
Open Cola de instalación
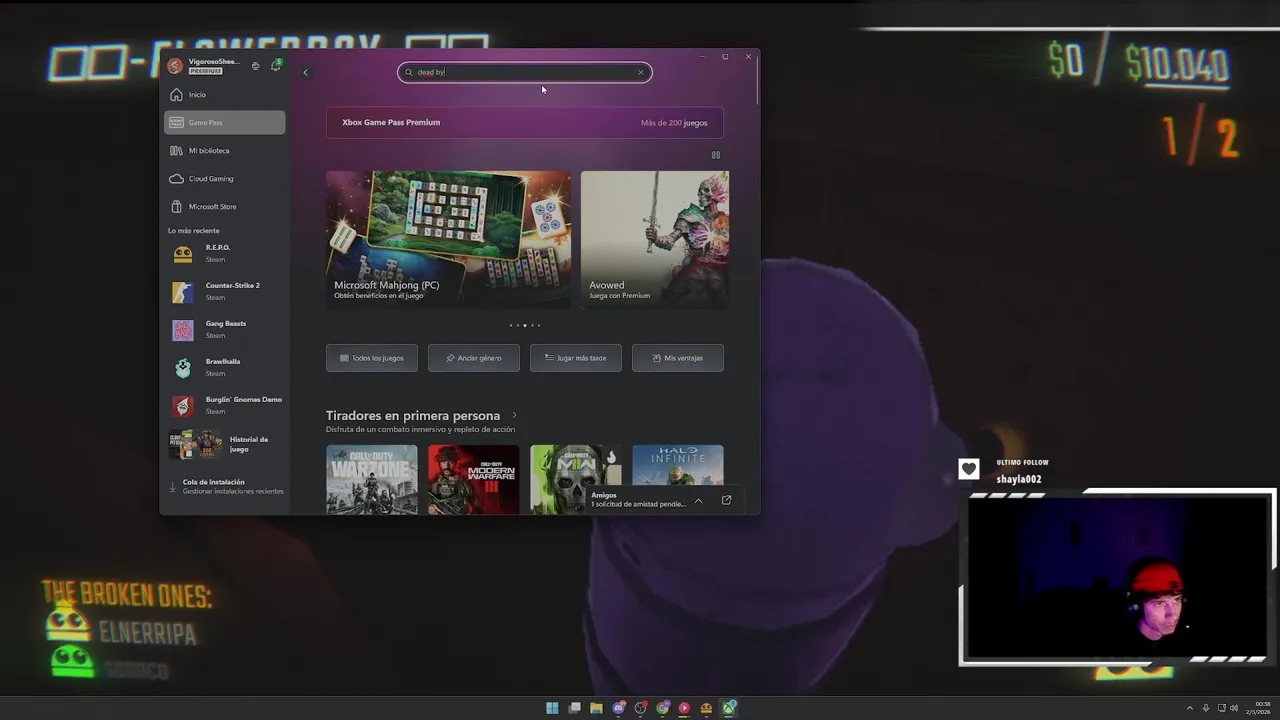[225, 486]
